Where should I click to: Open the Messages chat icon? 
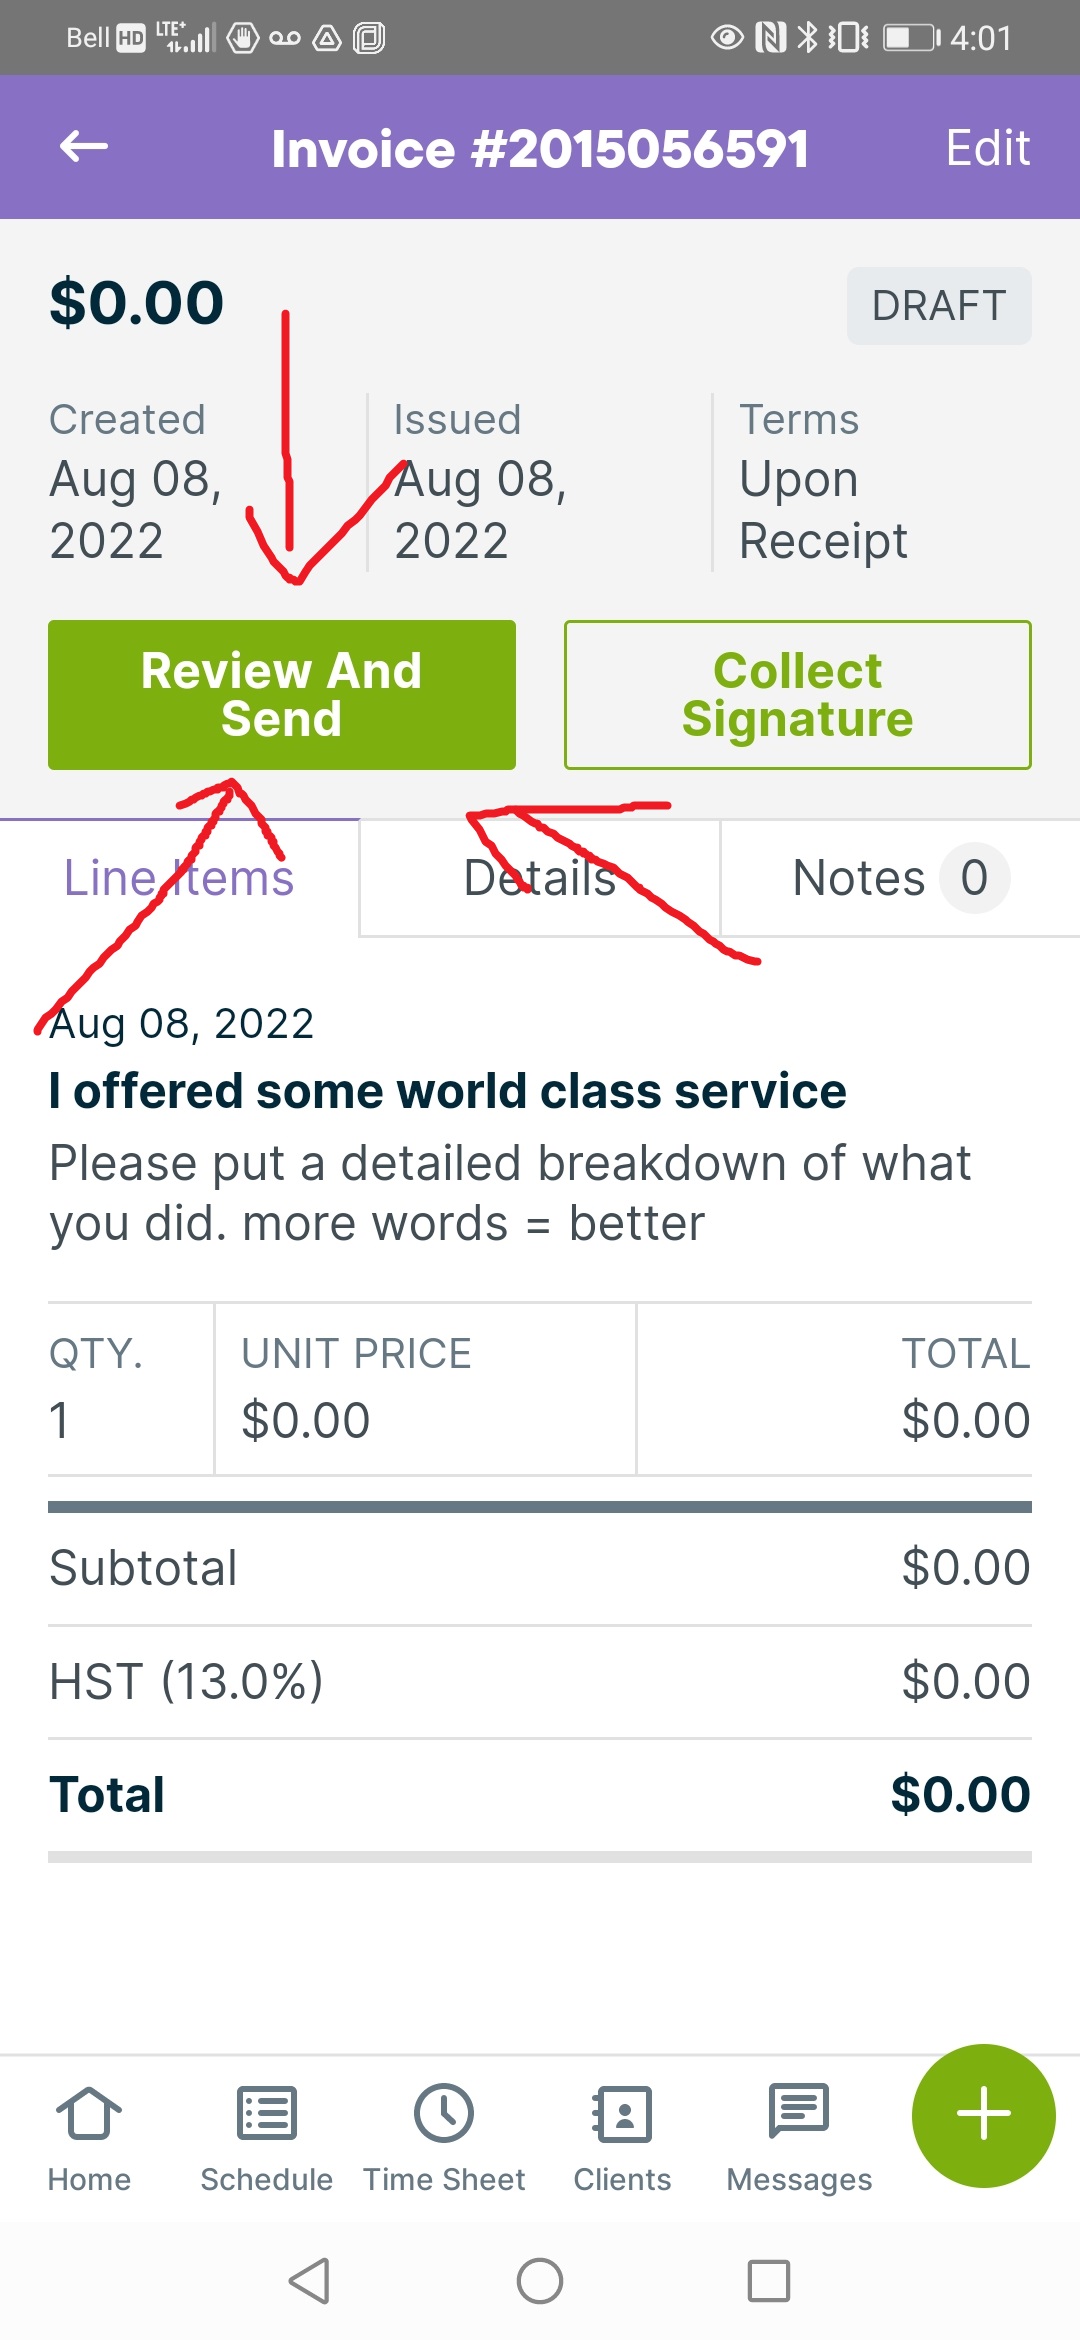click(797, 2135)
